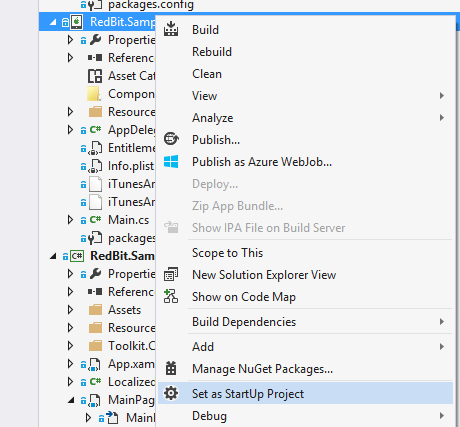Click the iOS project icon on highlighted row

[77, 22]
